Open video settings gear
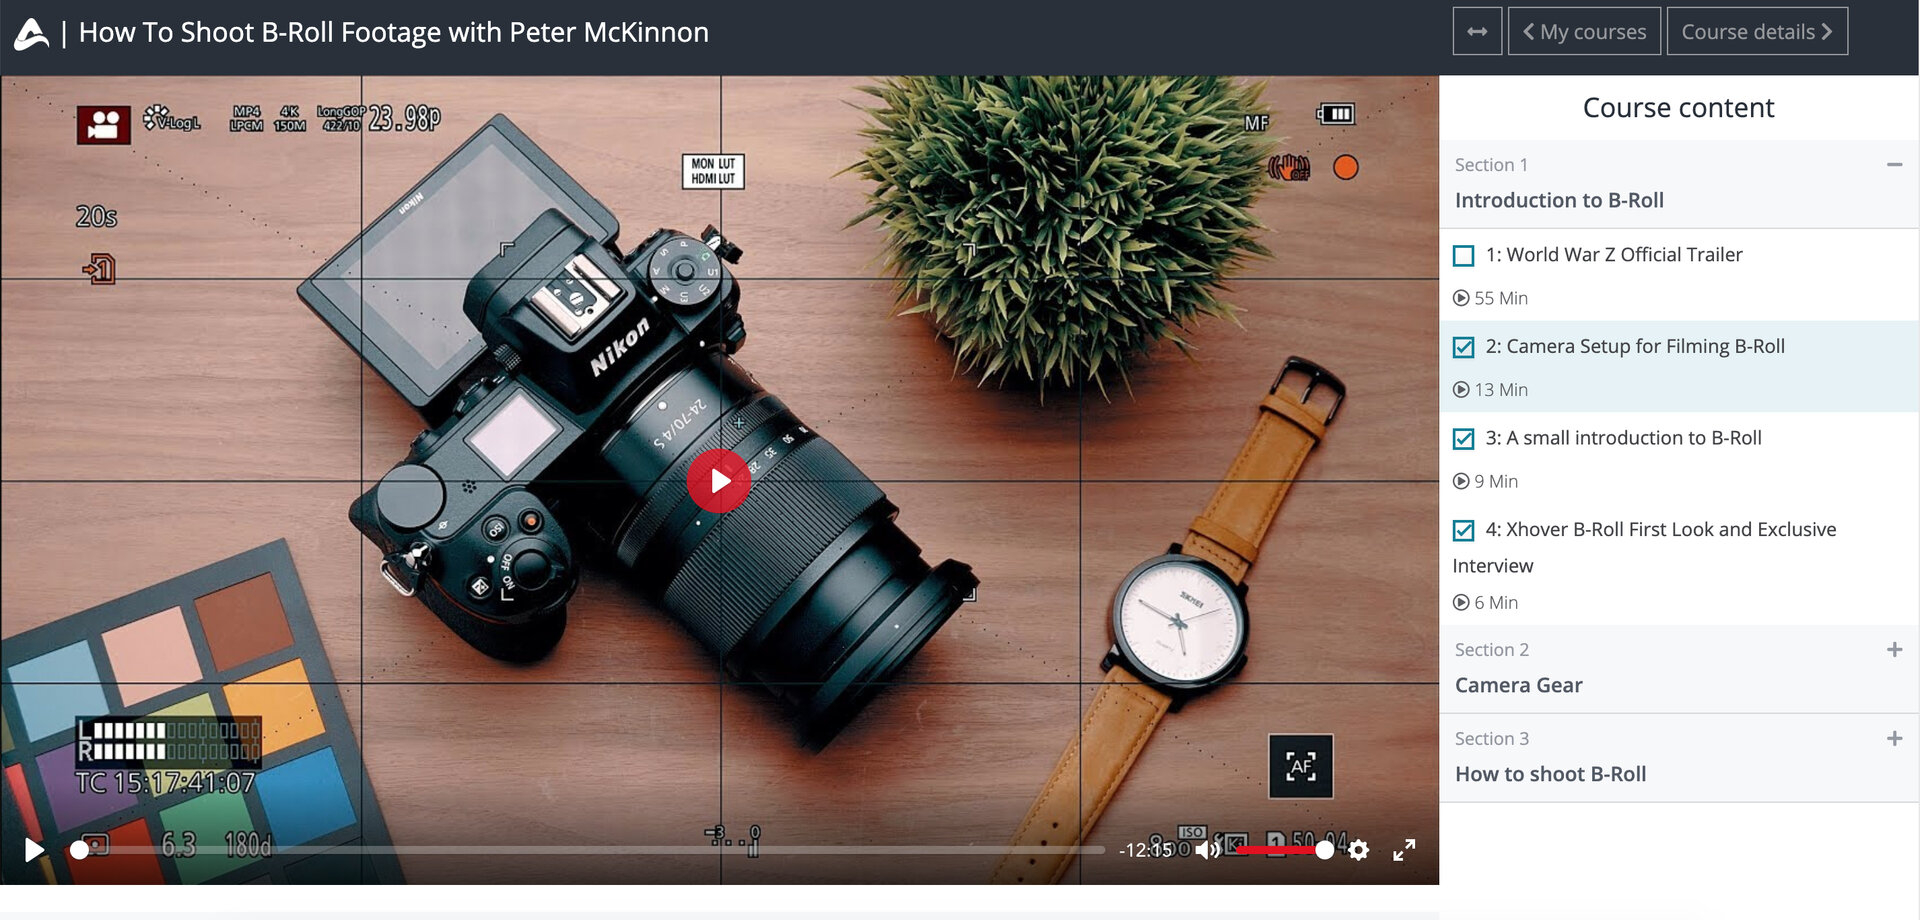1920x920 pixels. [1358, 850]
